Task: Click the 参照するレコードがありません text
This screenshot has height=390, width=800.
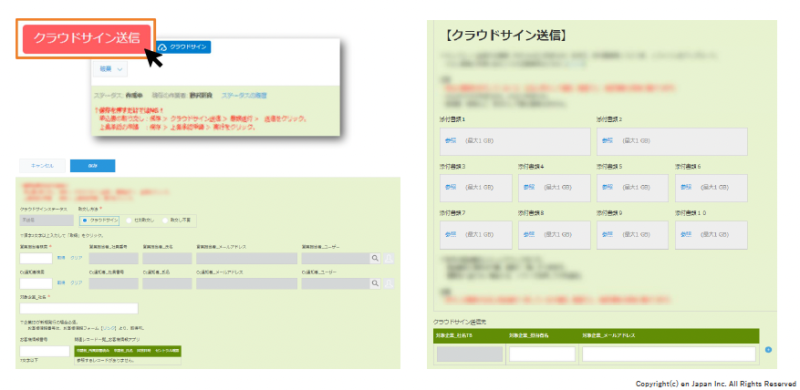Action: 106,360
